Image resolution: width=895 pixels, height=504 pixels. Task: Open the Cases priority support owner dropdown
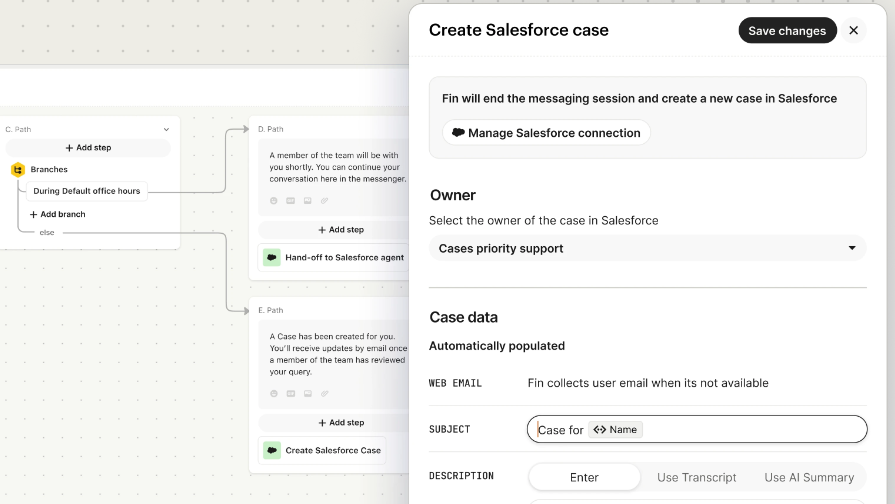(x=647, y=248)
